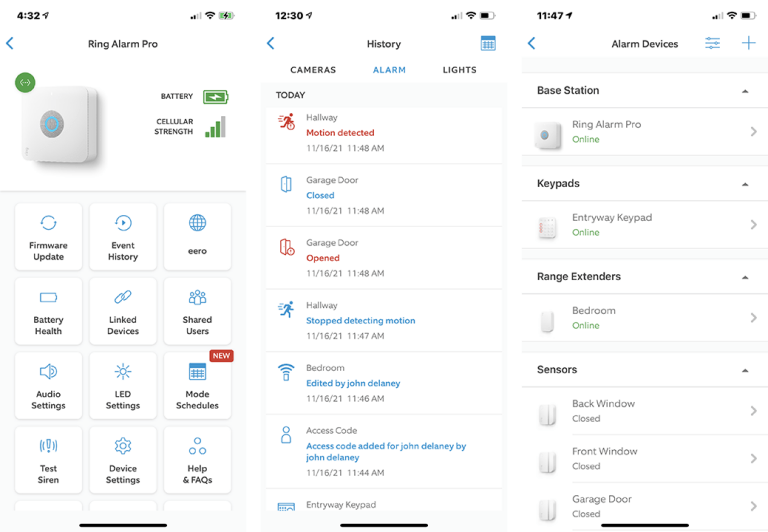Tap the Hallway motion detected running icon

point(287,121)
